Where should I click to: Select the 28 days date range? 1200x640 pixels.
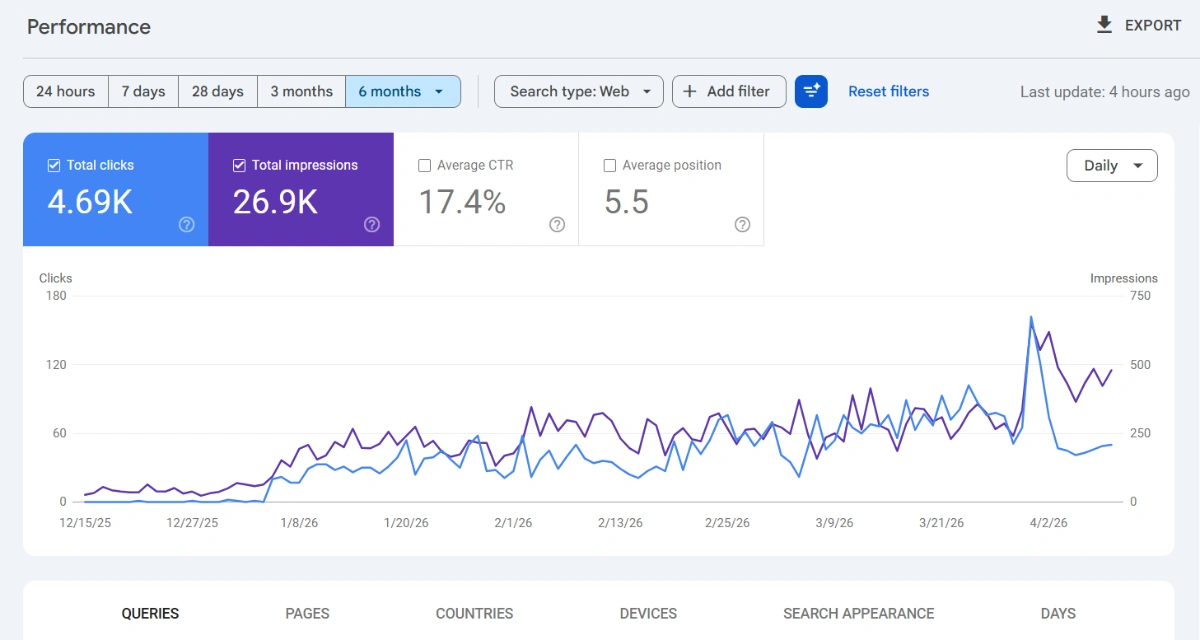click(x=217, y=91)
